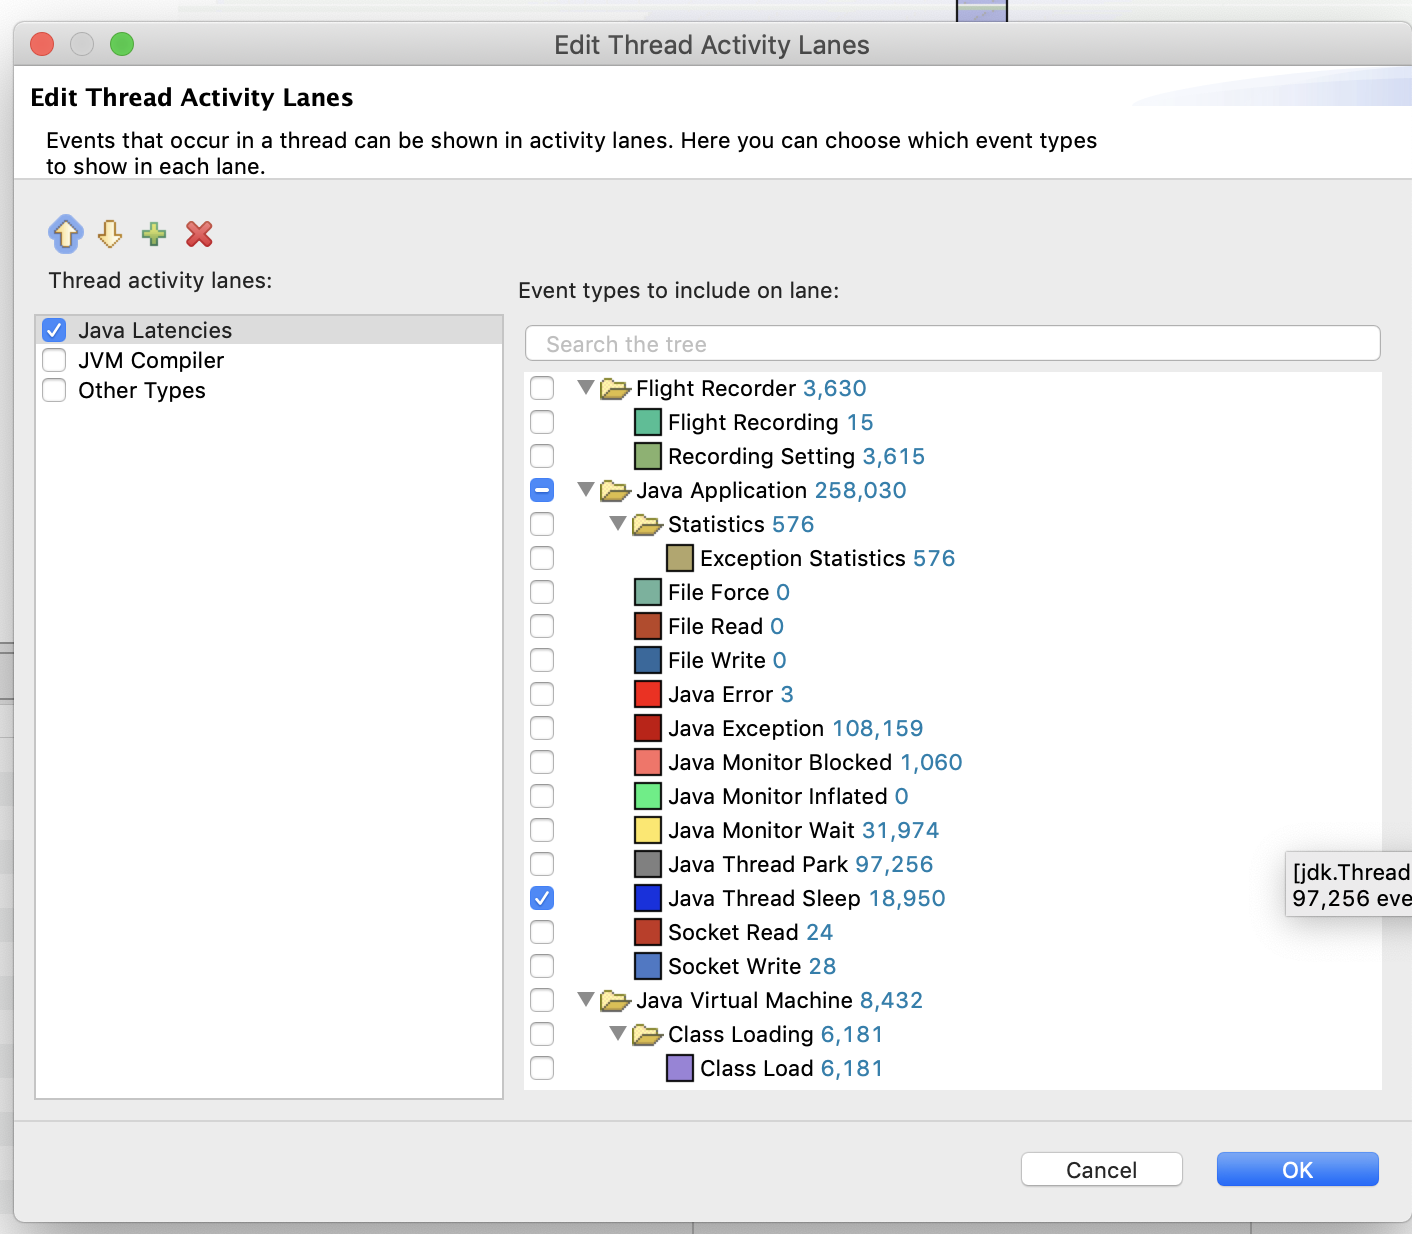Collapse the Java Virtual Machine tree node
The image size is (1412, 1234).
pyautogui.click(x=586, y=999)
